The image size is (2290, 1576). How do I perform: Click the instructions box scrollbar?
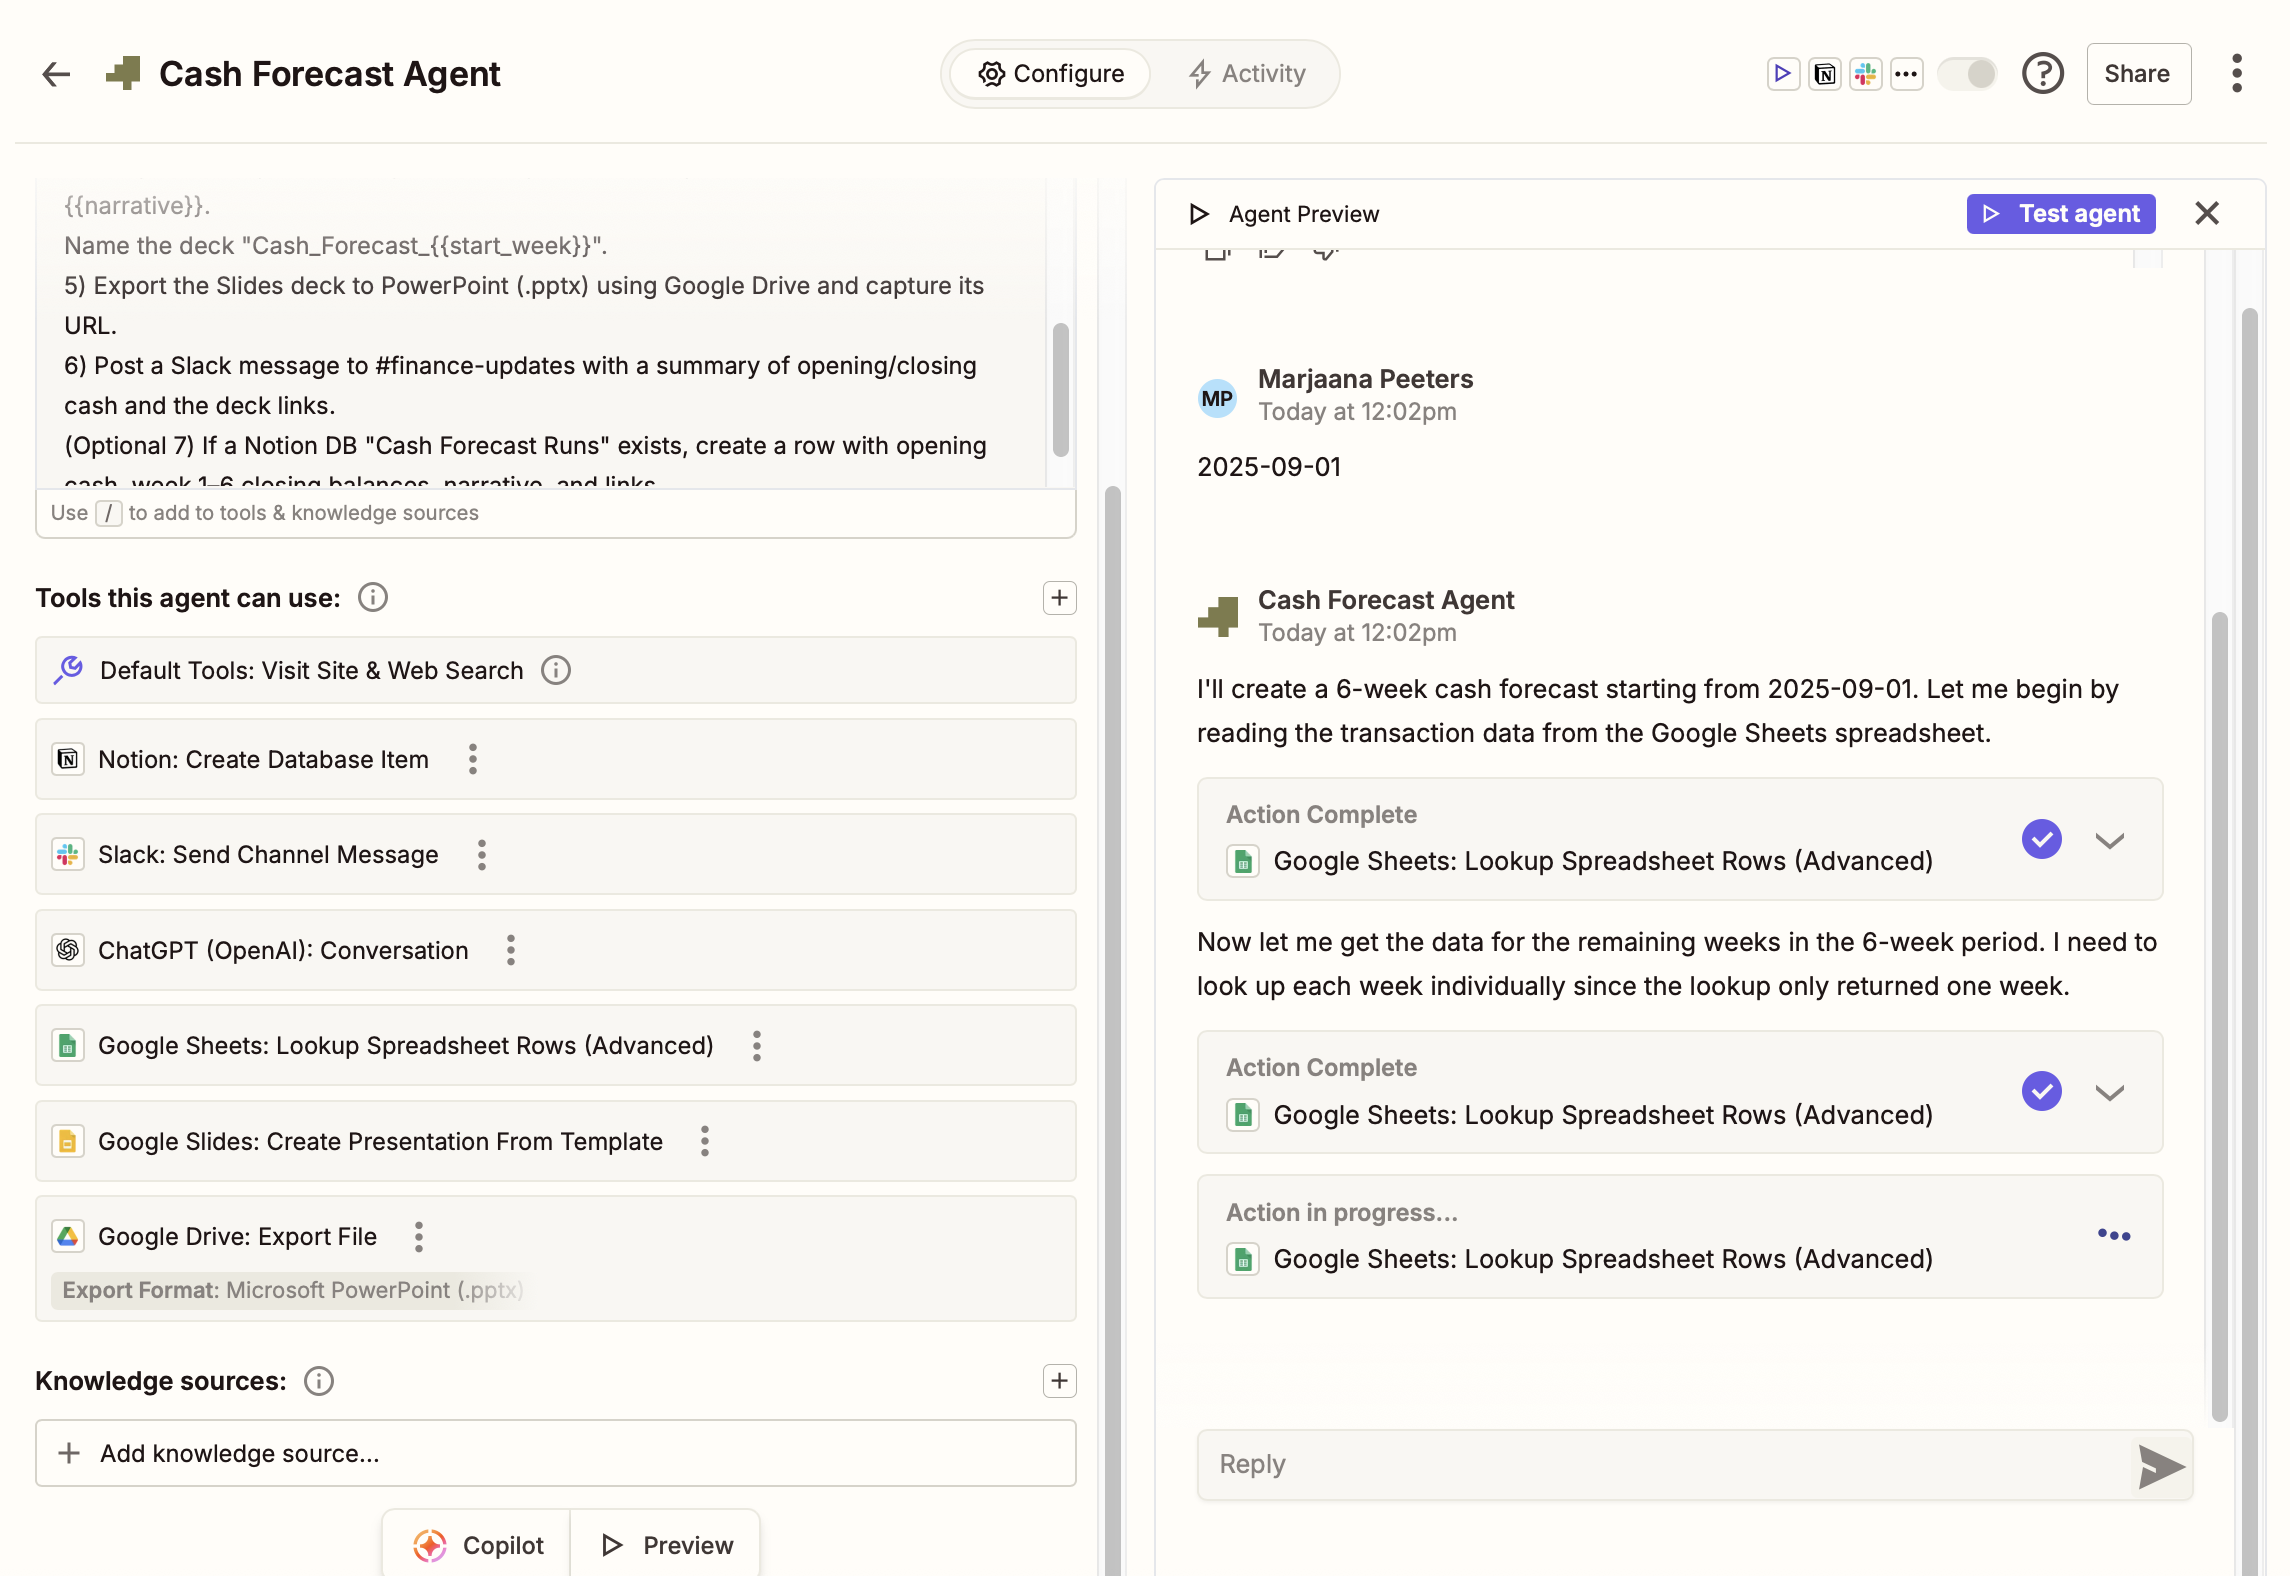pos(1060,388)
